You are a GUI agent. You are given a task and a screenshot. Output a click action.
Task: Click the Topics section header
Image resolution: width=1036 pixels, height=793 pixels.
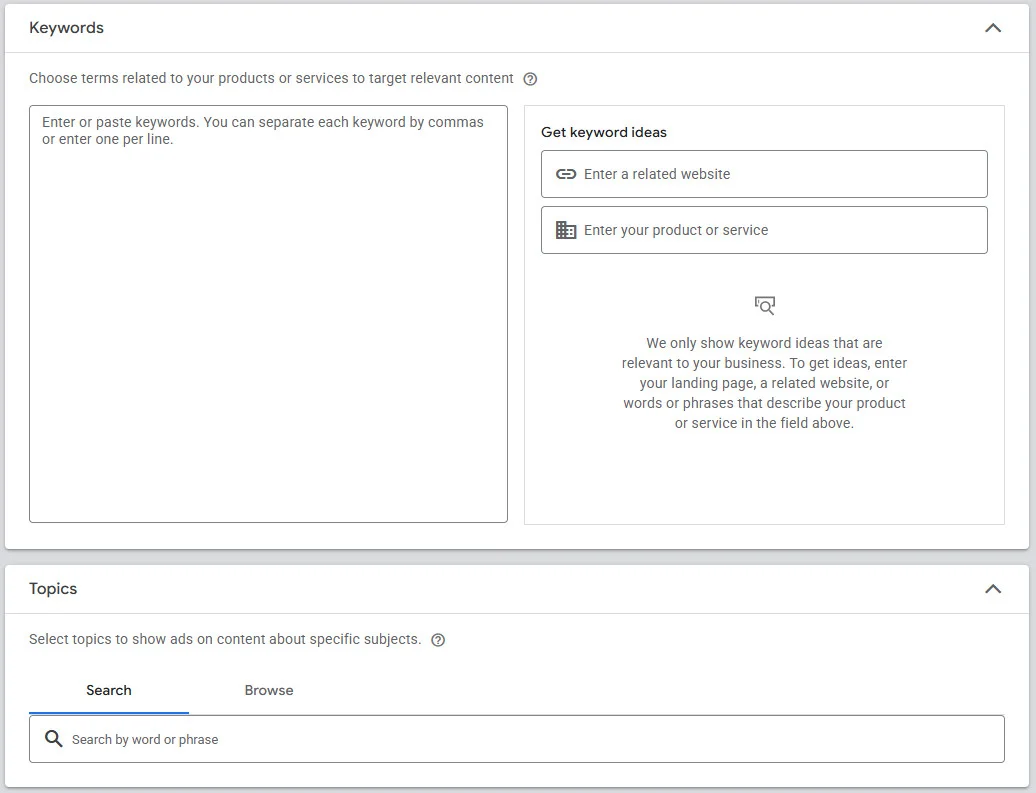51,589
